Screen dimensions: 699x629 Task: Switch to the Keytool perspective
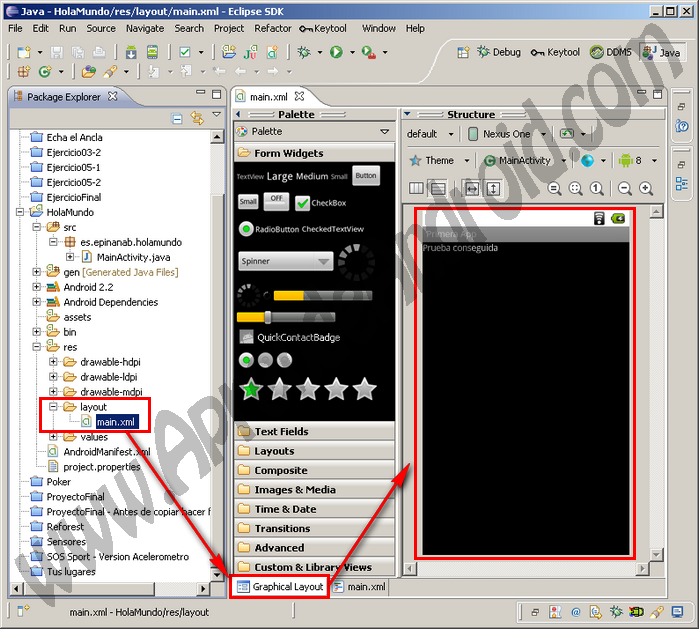point(555,53)
